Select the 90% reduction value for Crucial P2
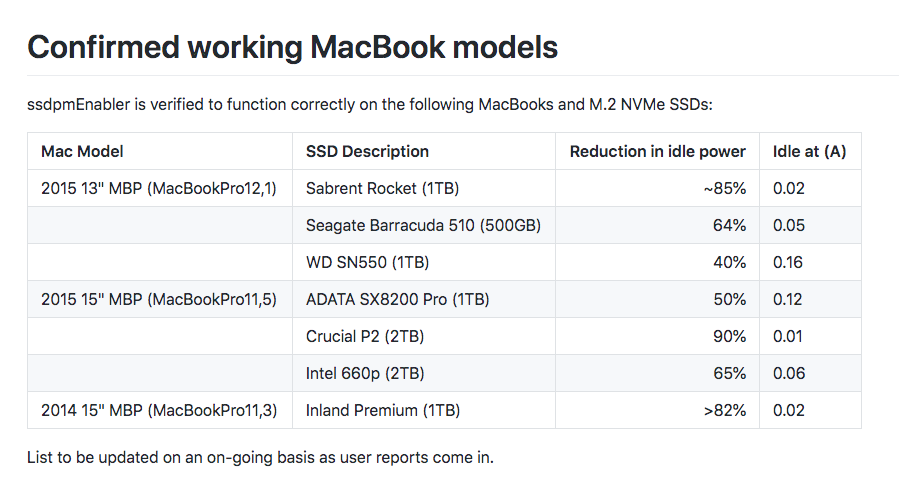The image size is (899, 500). point(729,336)
